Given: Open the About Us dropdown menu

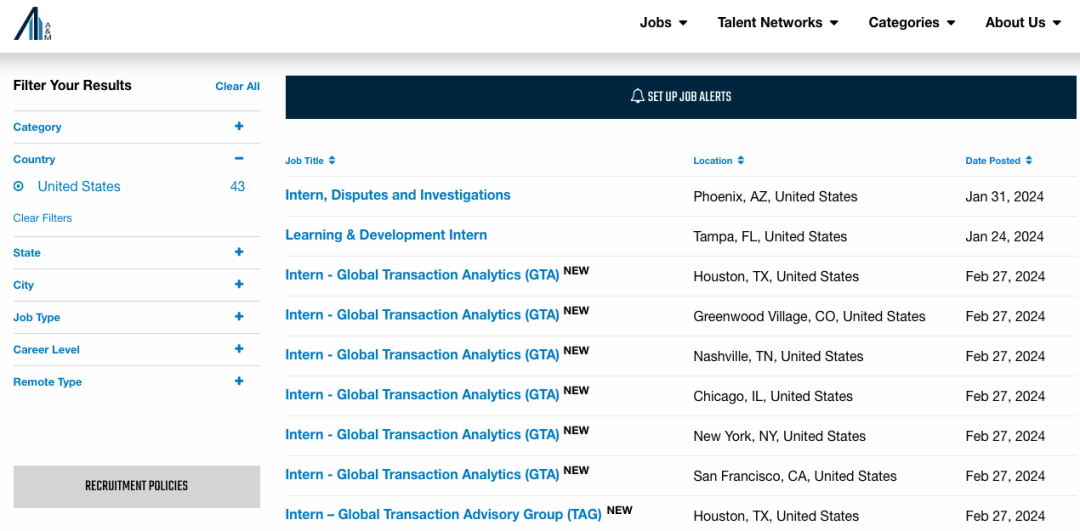Looking at the screenshot, I should pyautogui.click(x=1022, y=23).
